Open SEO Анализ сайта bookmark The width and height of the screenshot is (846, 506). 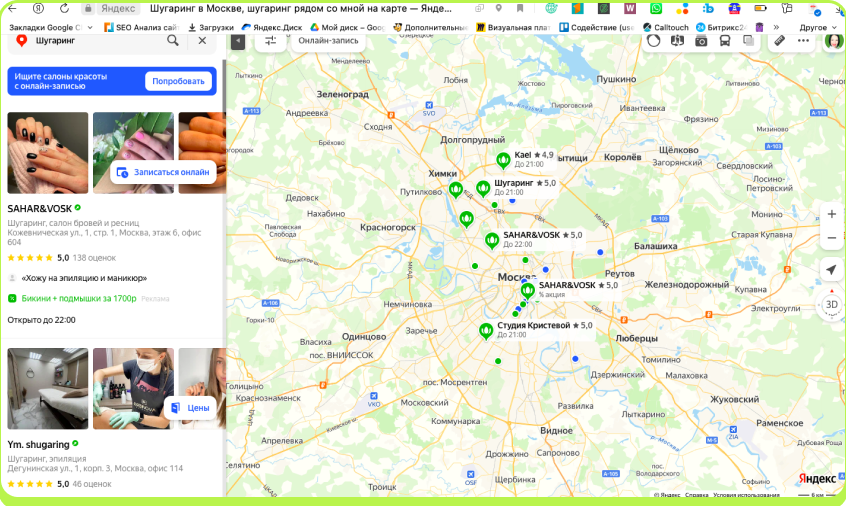click(140, 28)
